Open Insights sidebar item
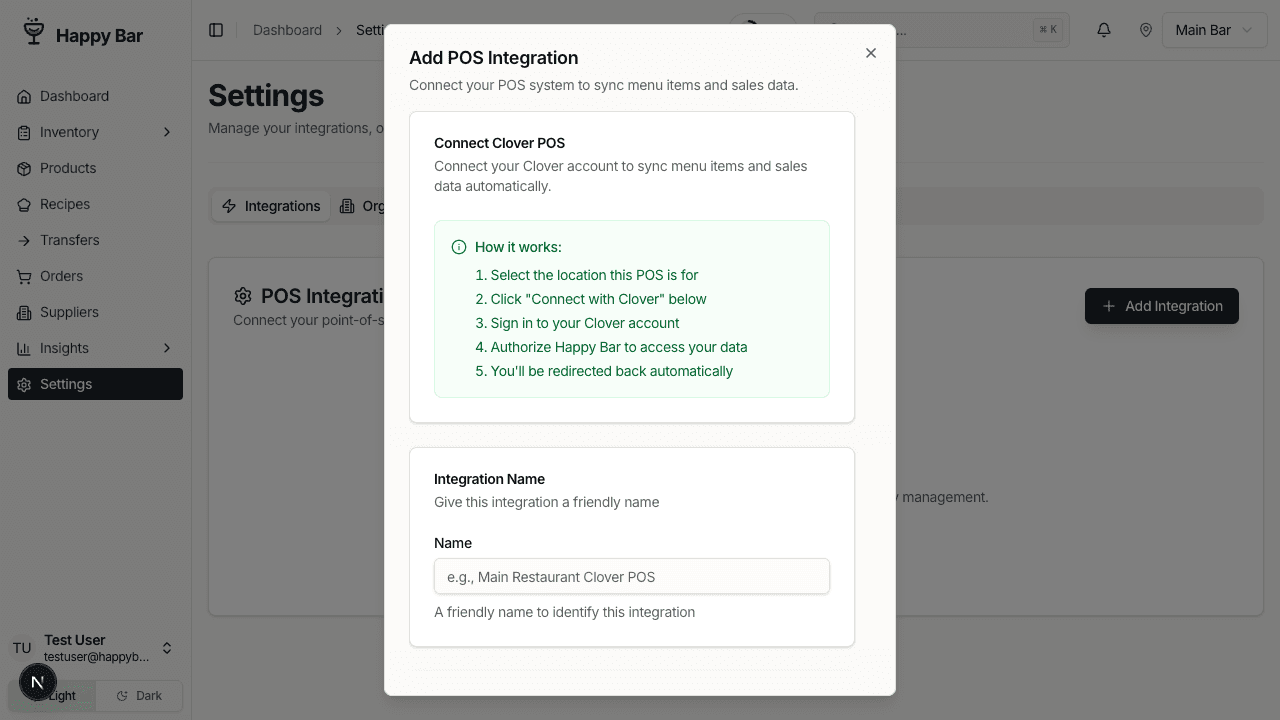This screenshot has height=720, width=1280. (x=95, y=348)
